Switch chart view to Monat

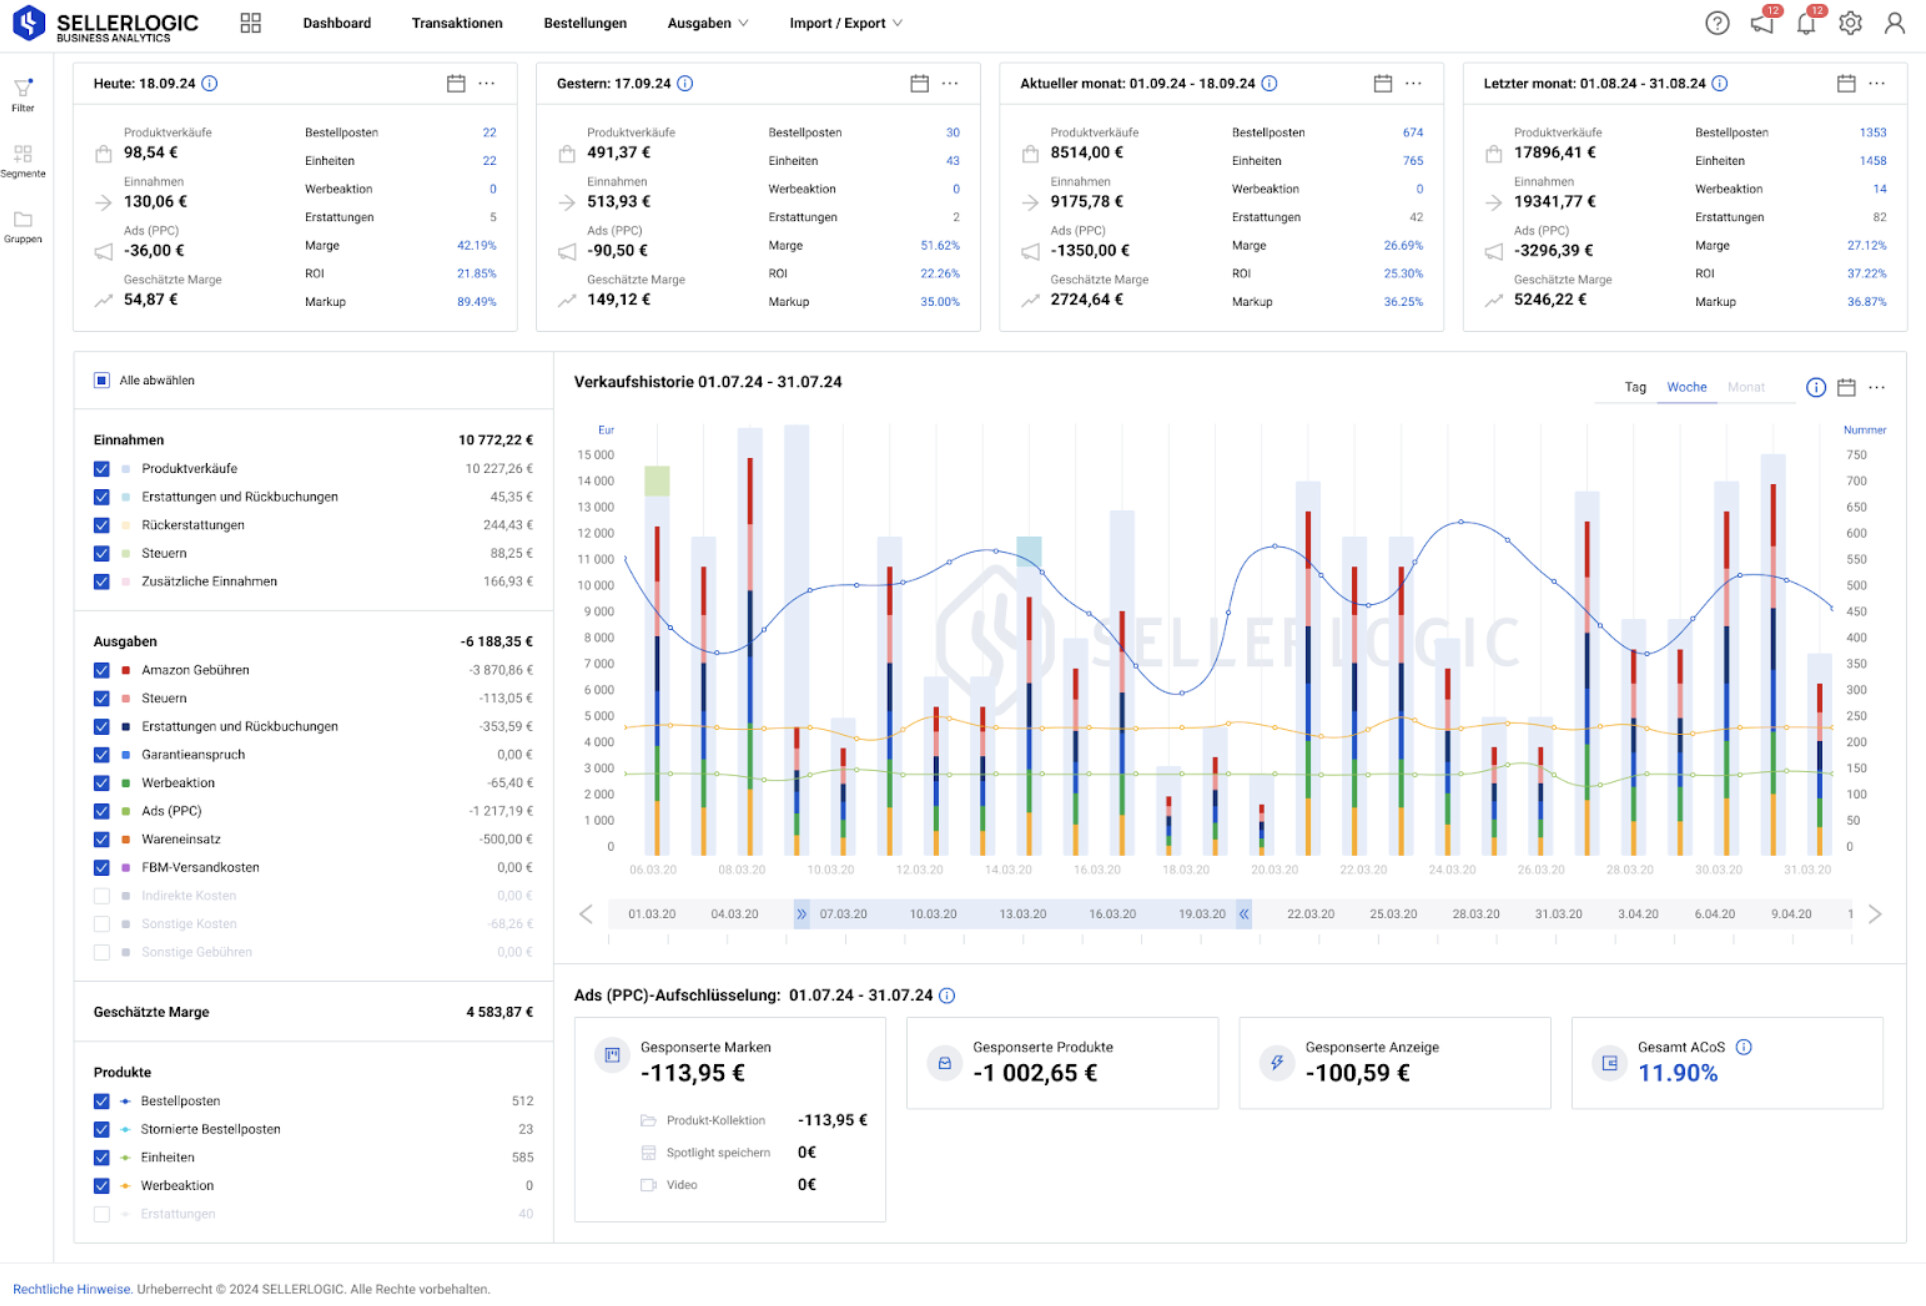[1746, 387]
